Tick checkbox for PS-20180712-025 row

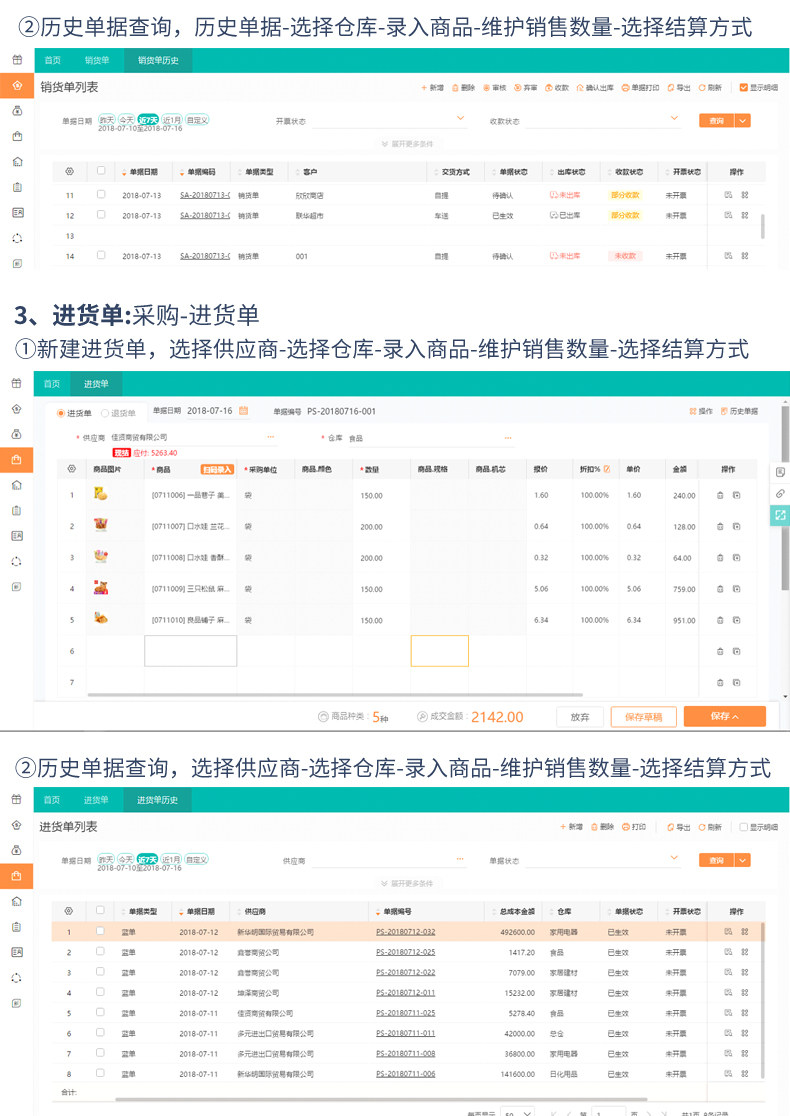tap(100, 952)
